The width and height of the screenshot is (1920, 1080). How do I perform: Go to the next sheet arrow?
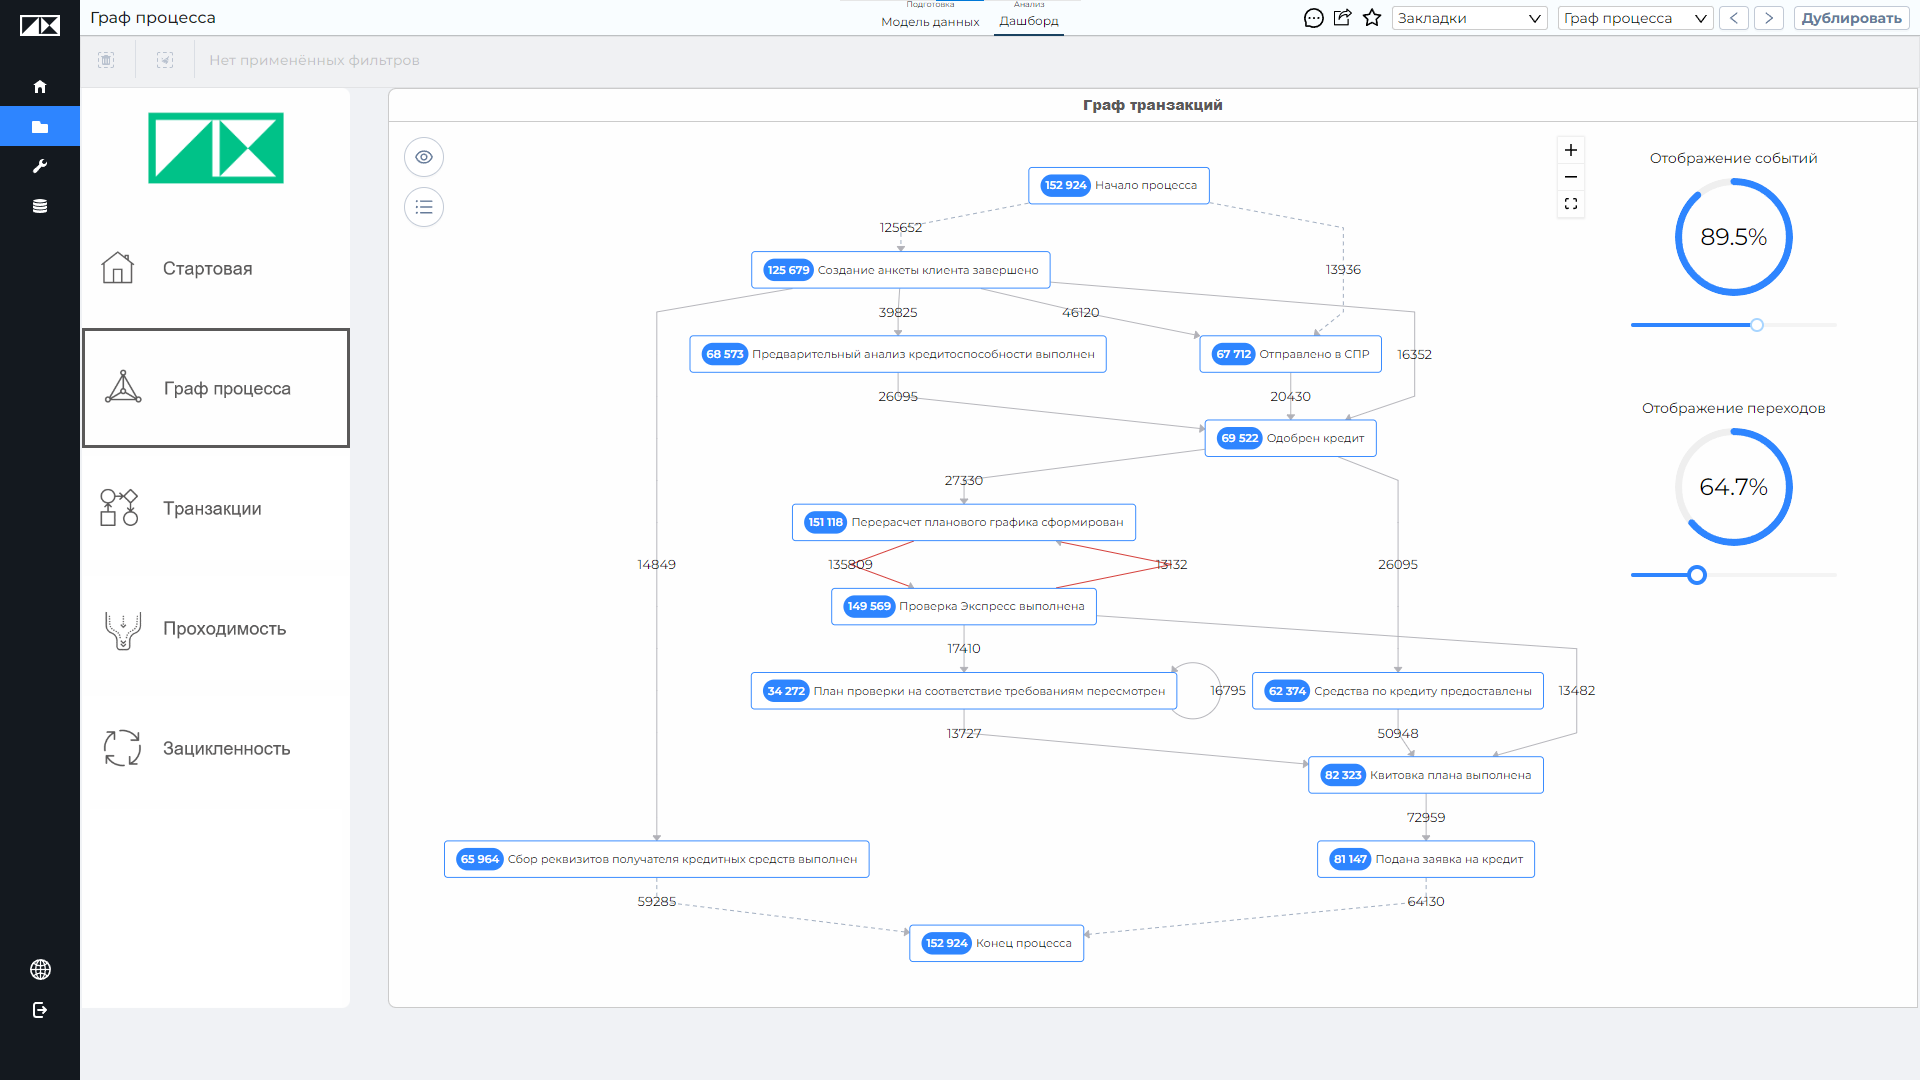point(1769,18)
